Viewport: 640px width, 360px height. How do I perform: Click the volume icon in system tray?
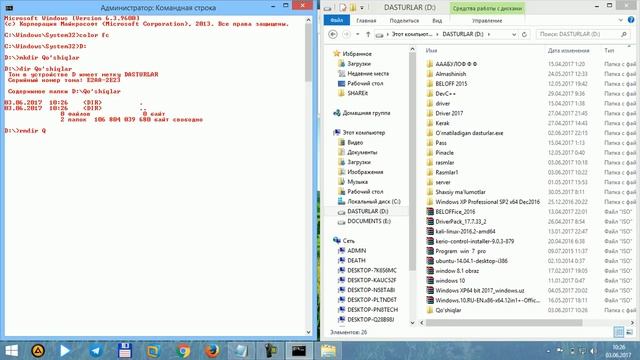[x=593, y=351]
